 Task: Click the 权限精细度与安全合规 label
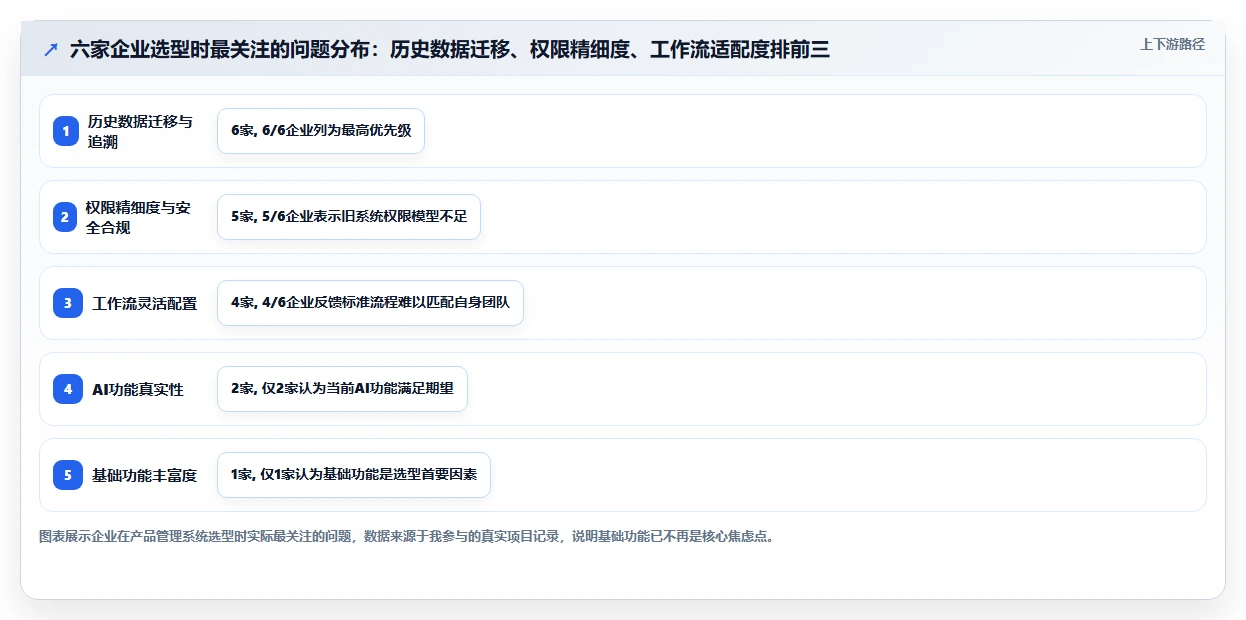click(x=138, y=217)
